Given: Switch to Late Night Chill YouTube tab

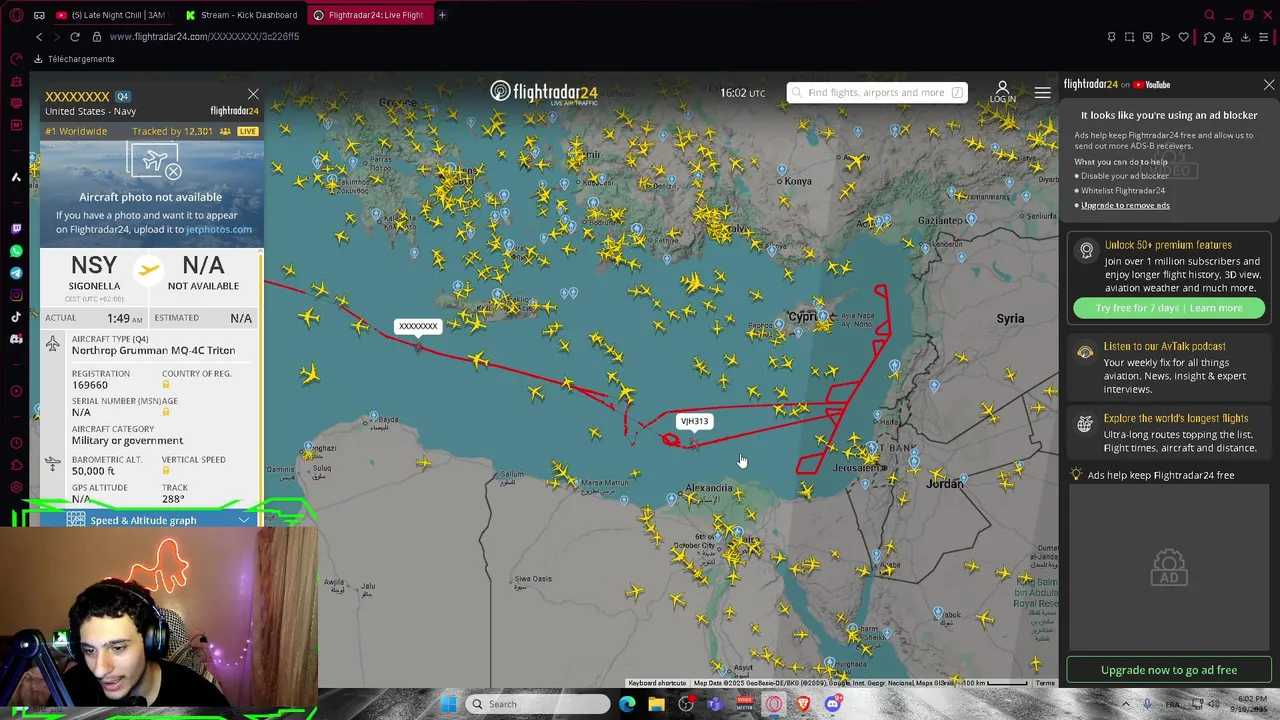Looking at the screenshot, I should pyautogui.click(x=111, y=15).
